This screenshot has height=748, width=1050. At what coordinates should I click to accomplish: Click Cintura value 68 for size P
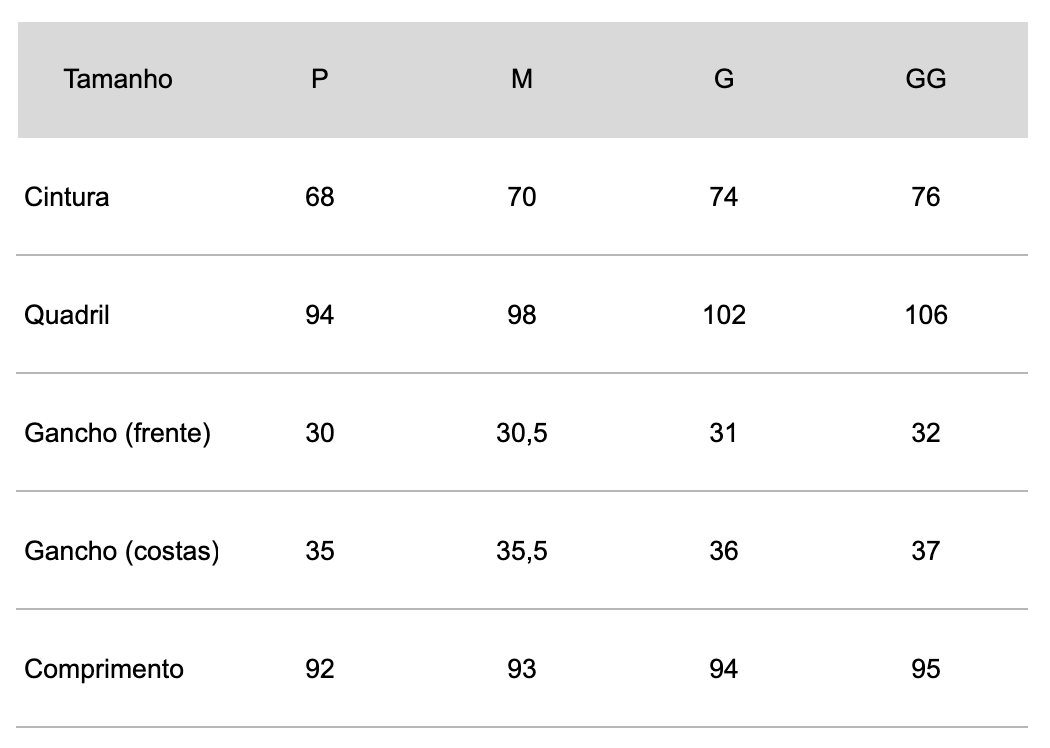coord(319,198)
